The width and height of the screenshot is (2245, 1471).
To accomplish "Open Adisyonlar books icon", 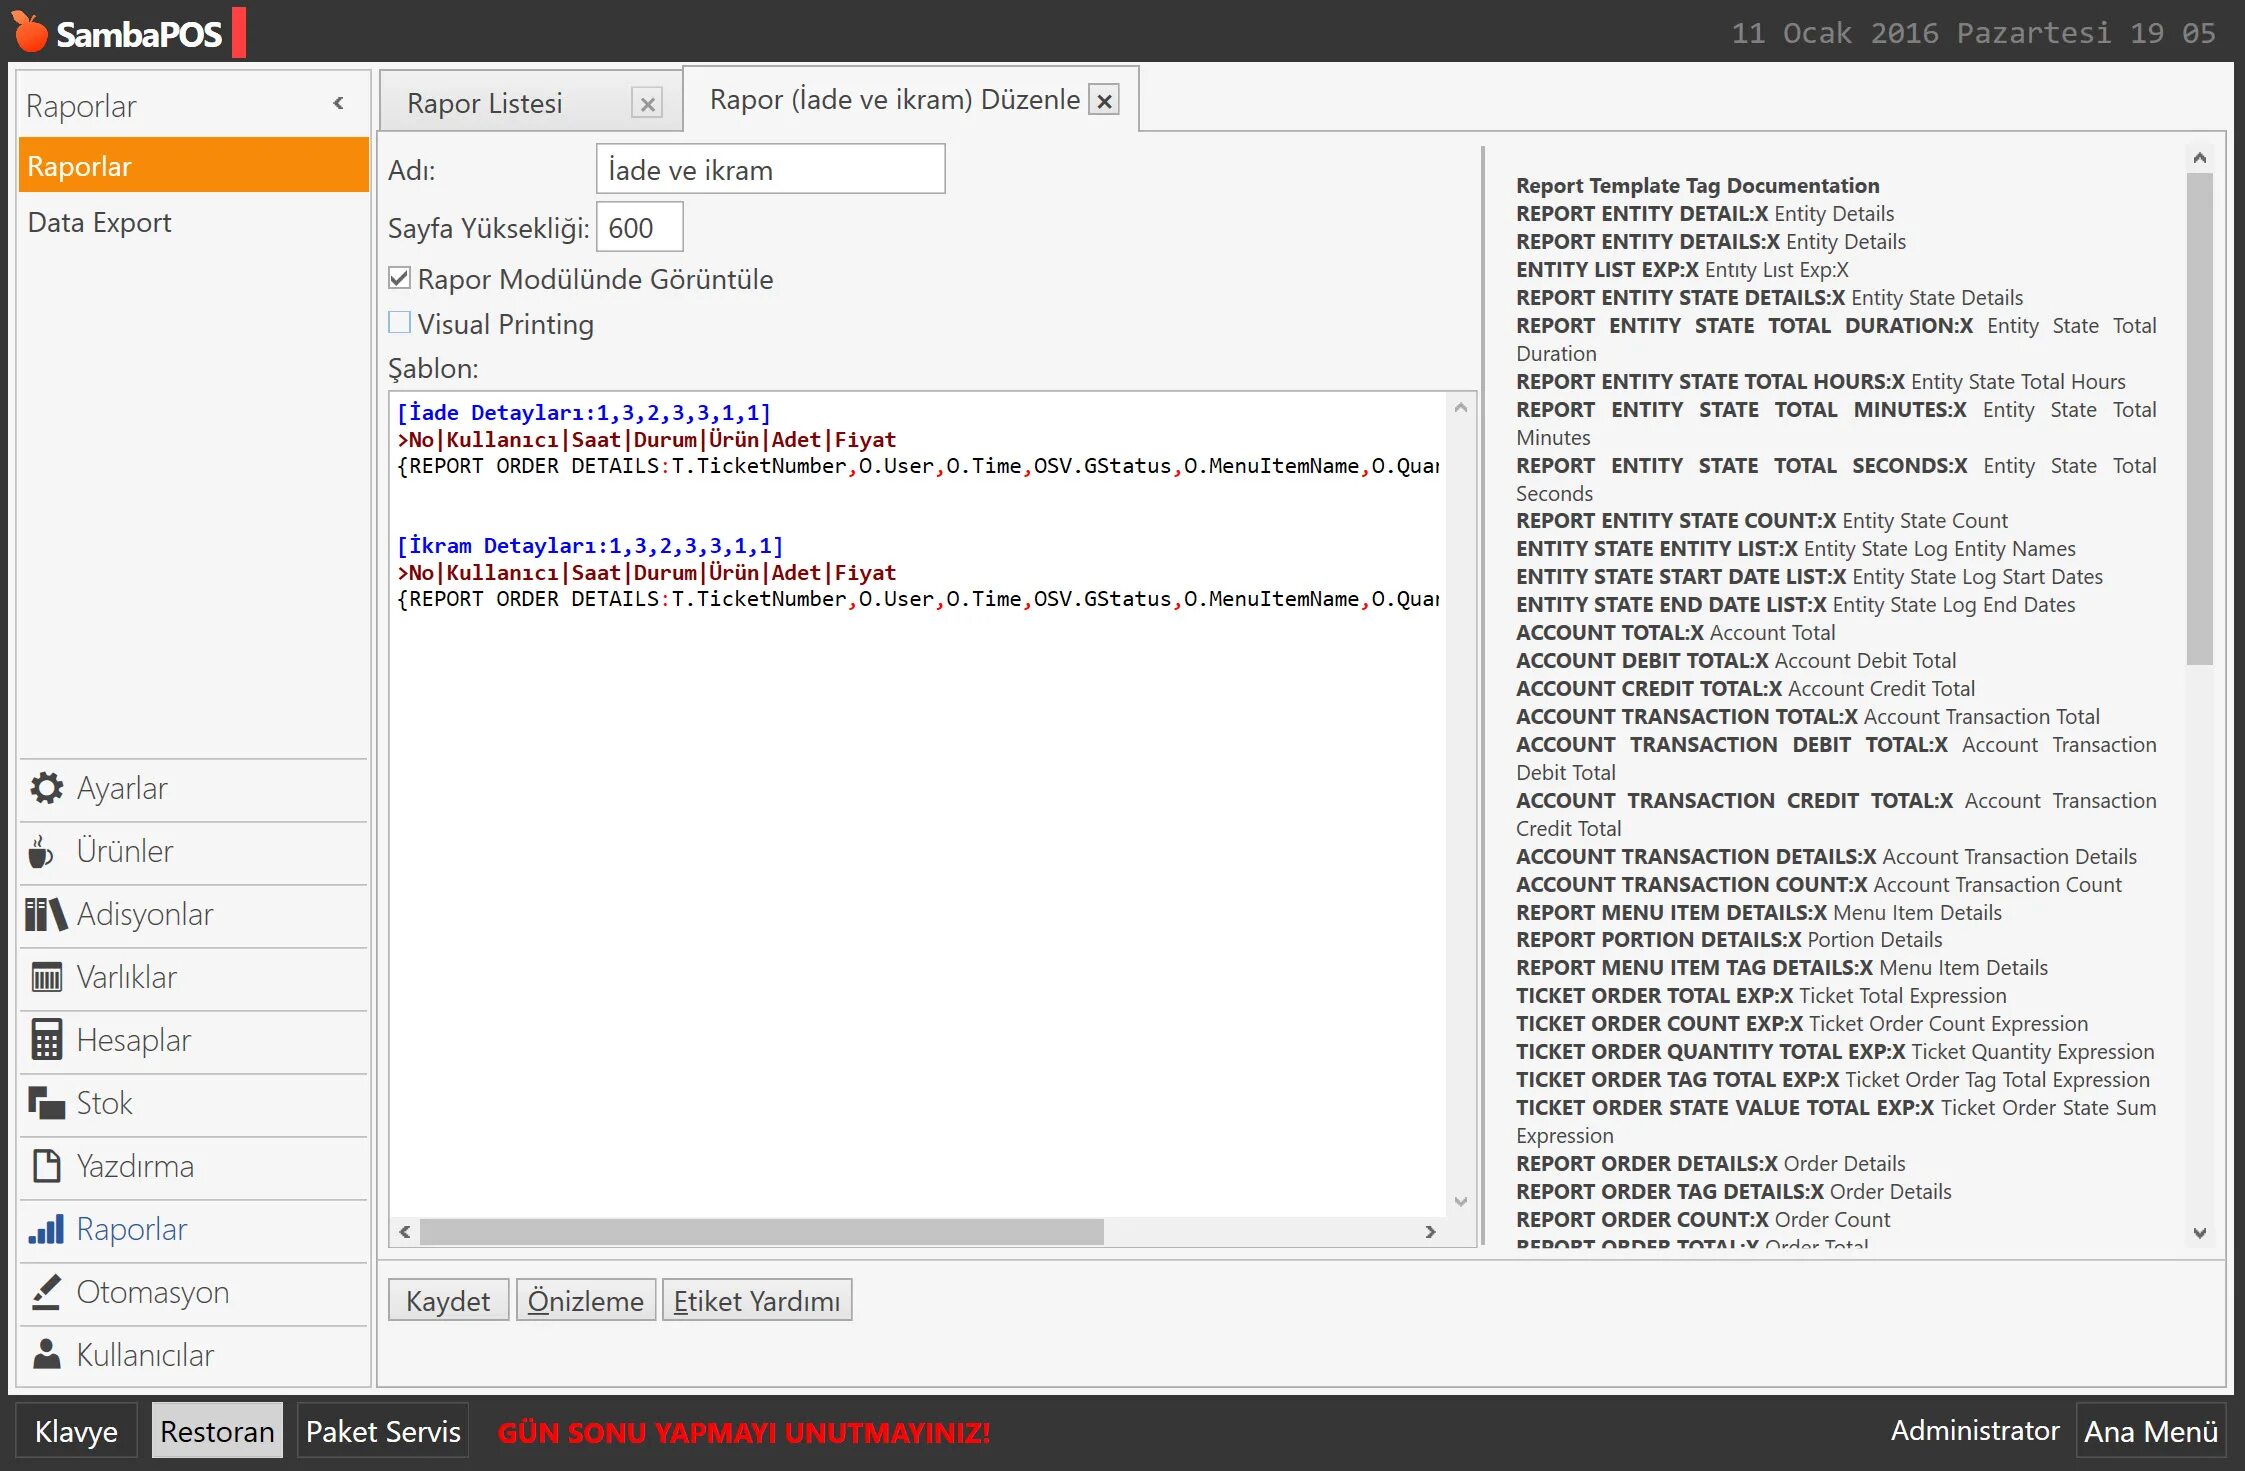I will click(46, 914).
